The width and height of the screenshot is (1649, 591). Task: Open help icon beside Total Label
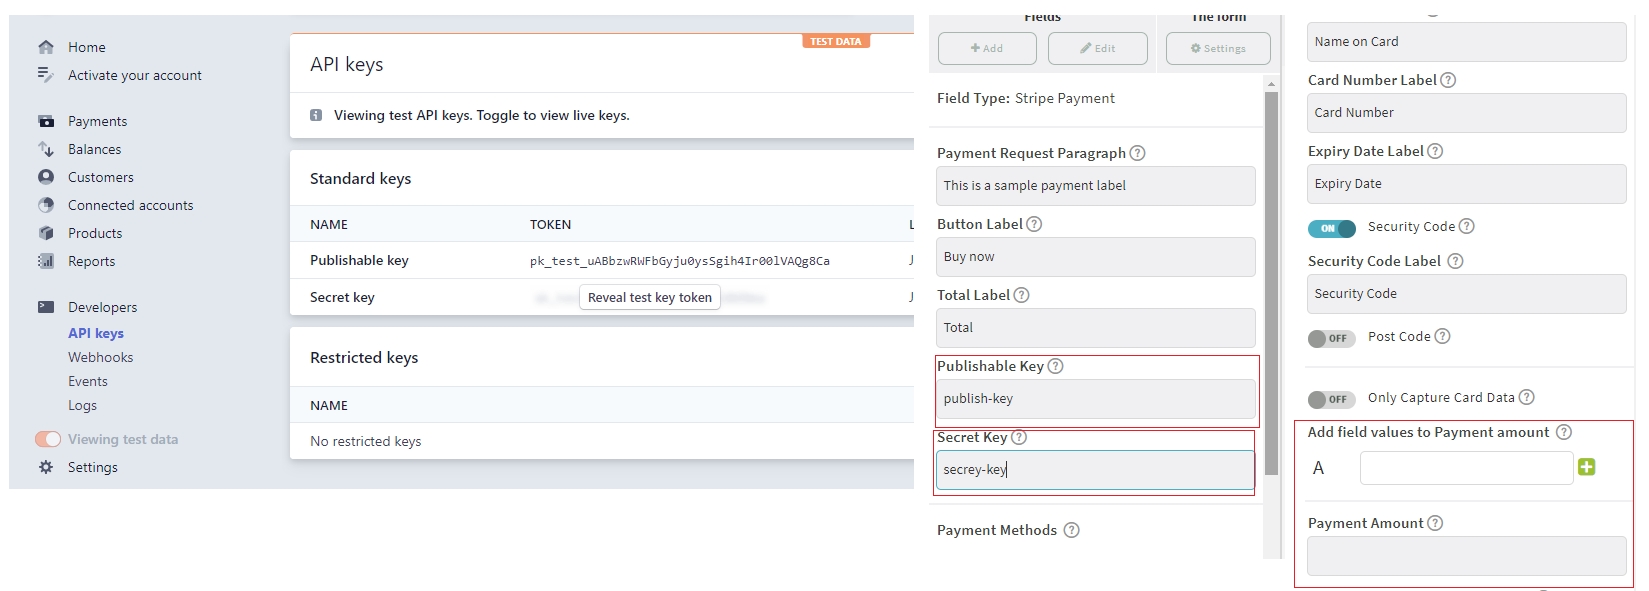point(1021,295)
